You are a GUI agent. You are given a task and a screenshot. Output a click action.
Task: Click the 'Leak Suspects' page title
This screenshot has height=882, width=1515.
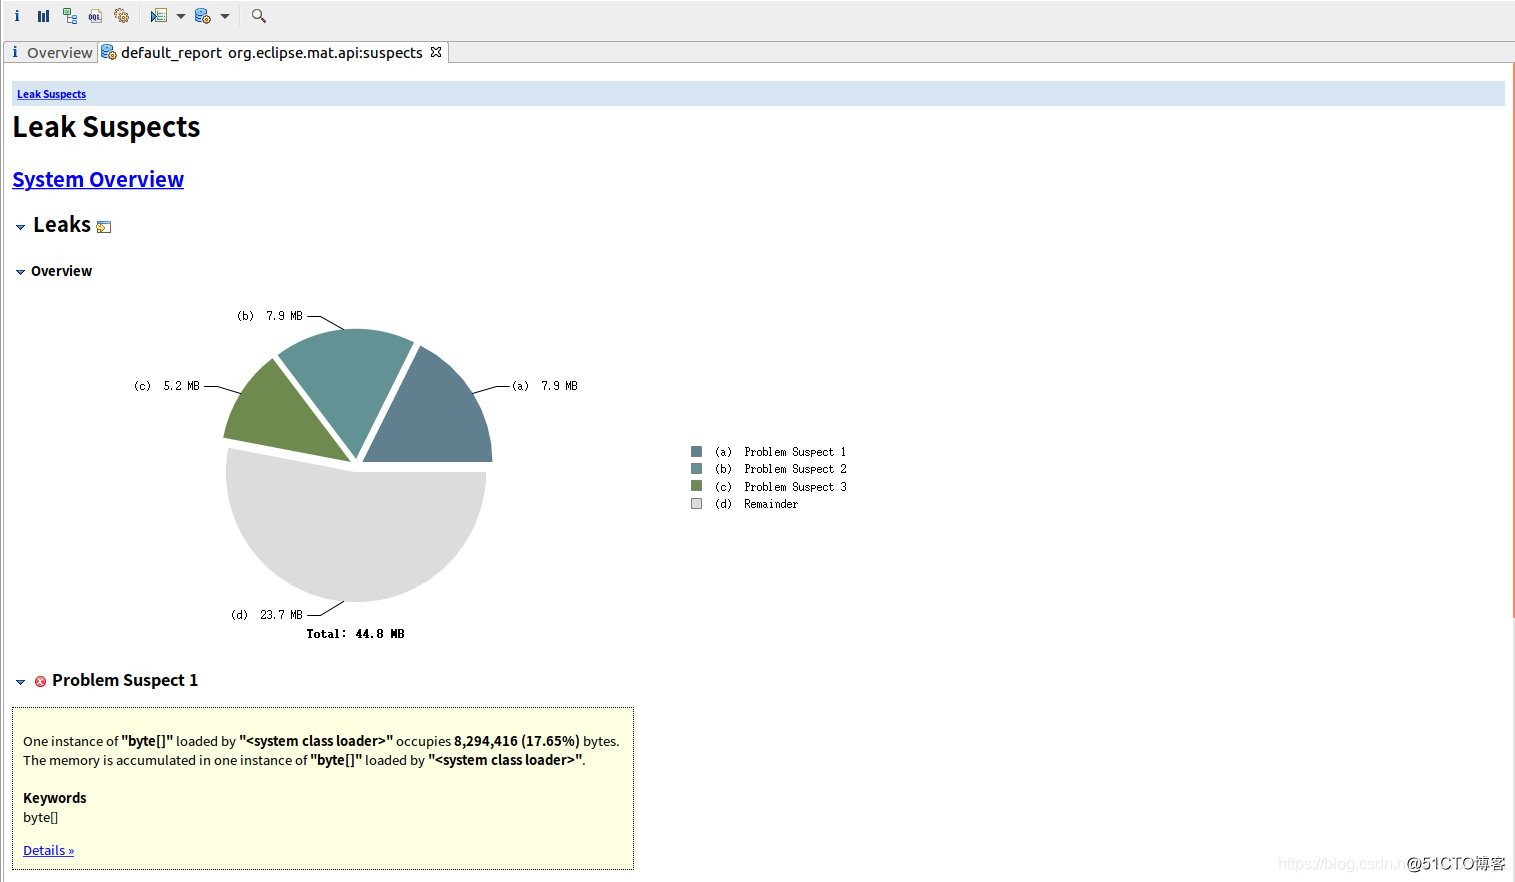[106, 127]
